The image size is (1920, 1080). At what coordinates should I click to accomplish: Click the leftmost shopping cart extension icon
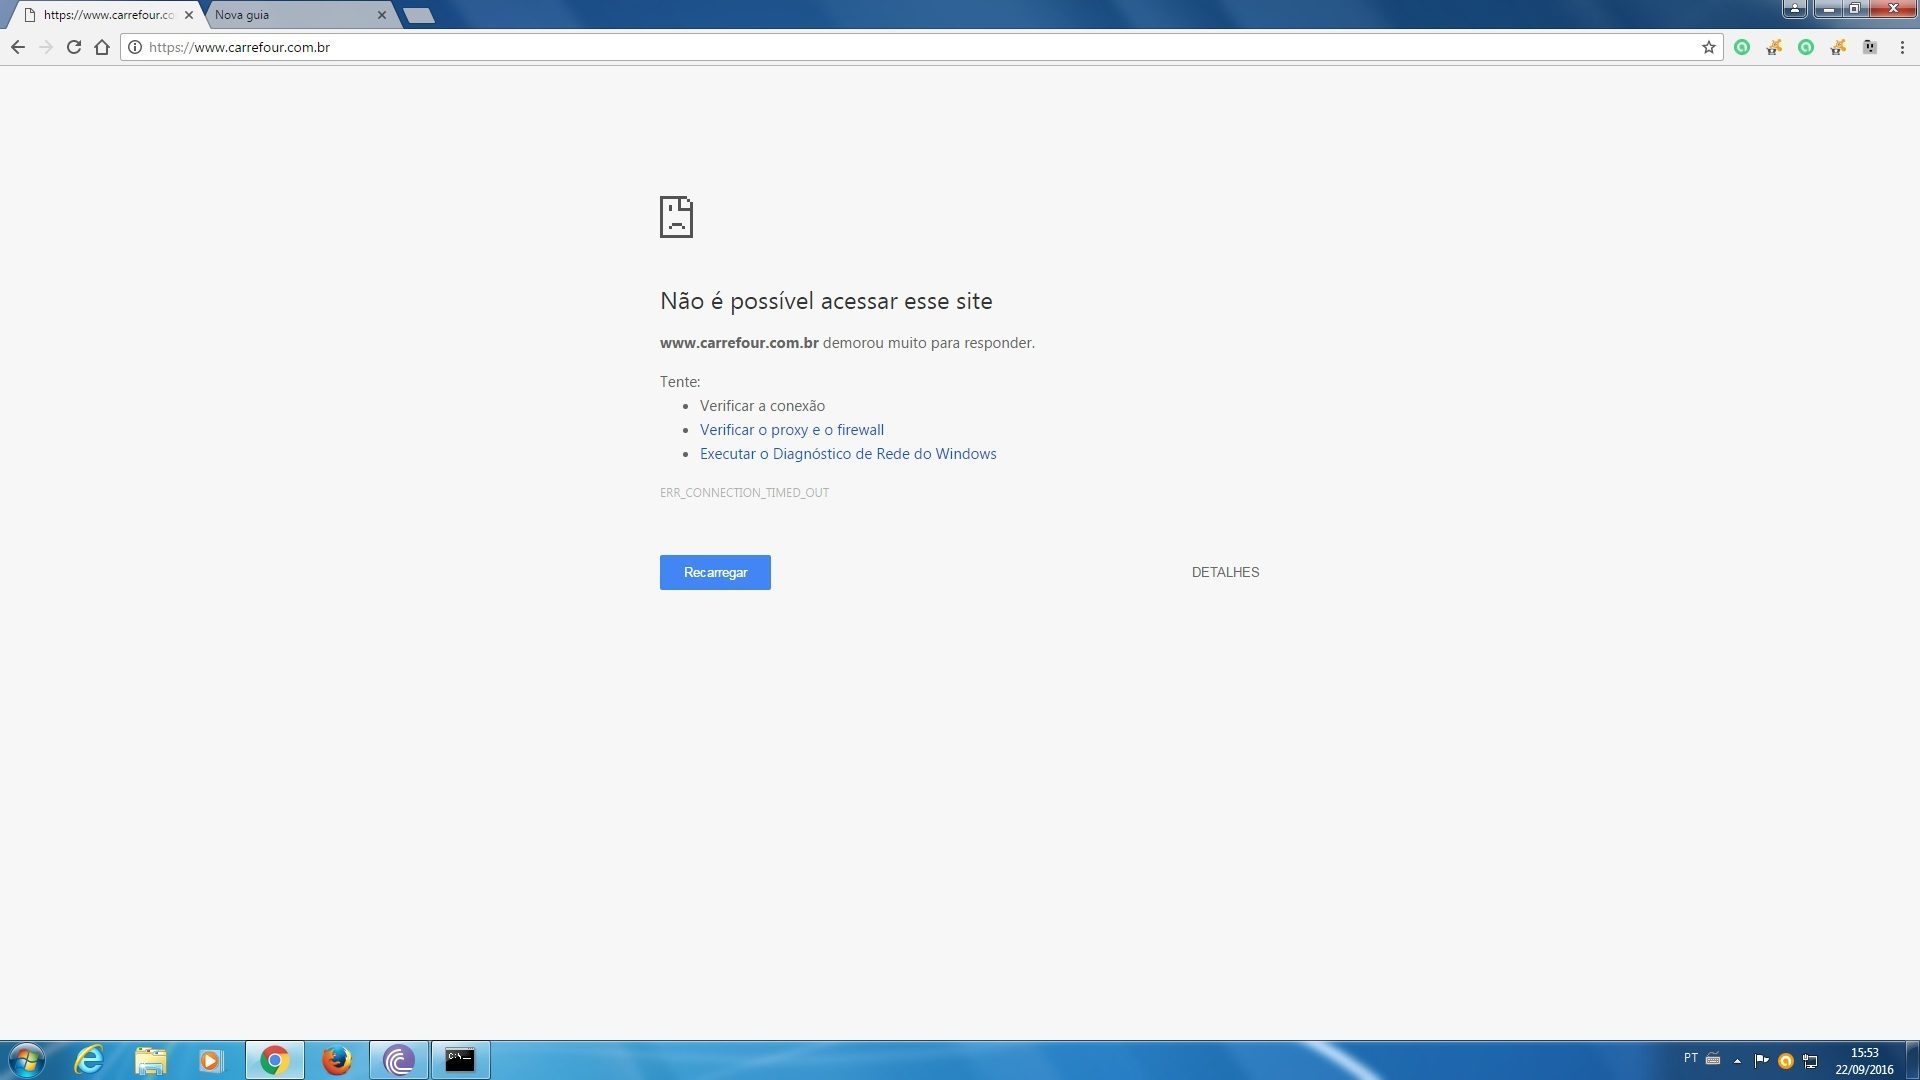click(x=1774, y=47)
